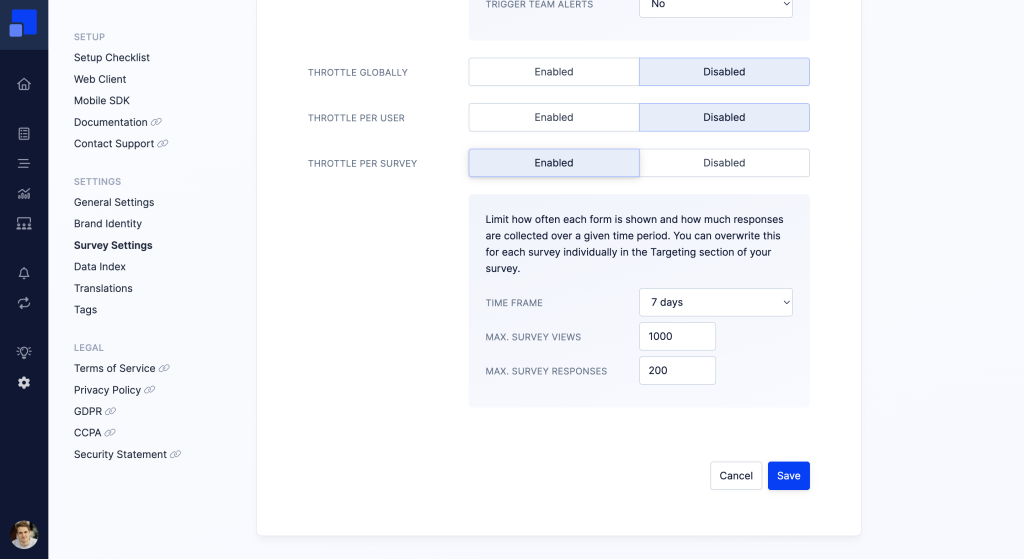This screenshot has width=1024, height=559.
Task: Open the analytics chart icon in sidebar
Action: [24, 193]
